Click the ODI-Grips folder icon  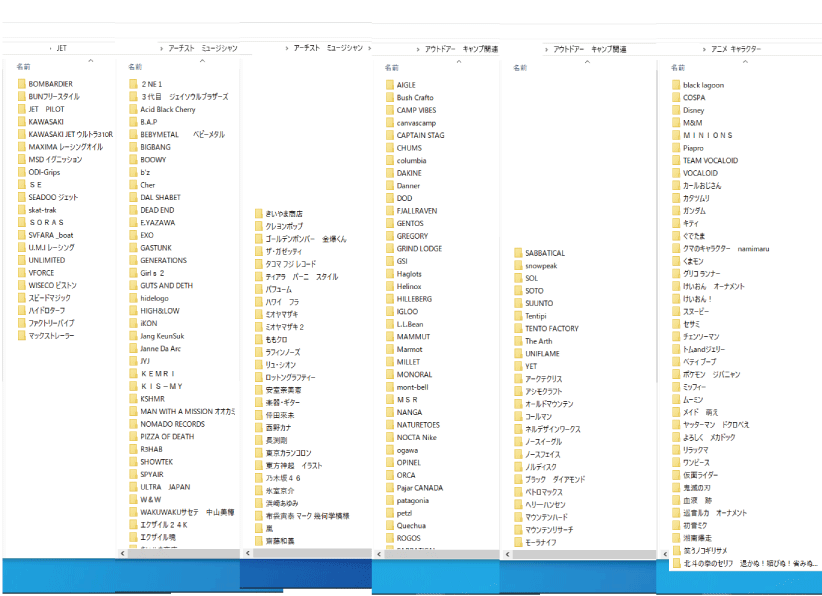pyautogui.click(x=21, y=172)
